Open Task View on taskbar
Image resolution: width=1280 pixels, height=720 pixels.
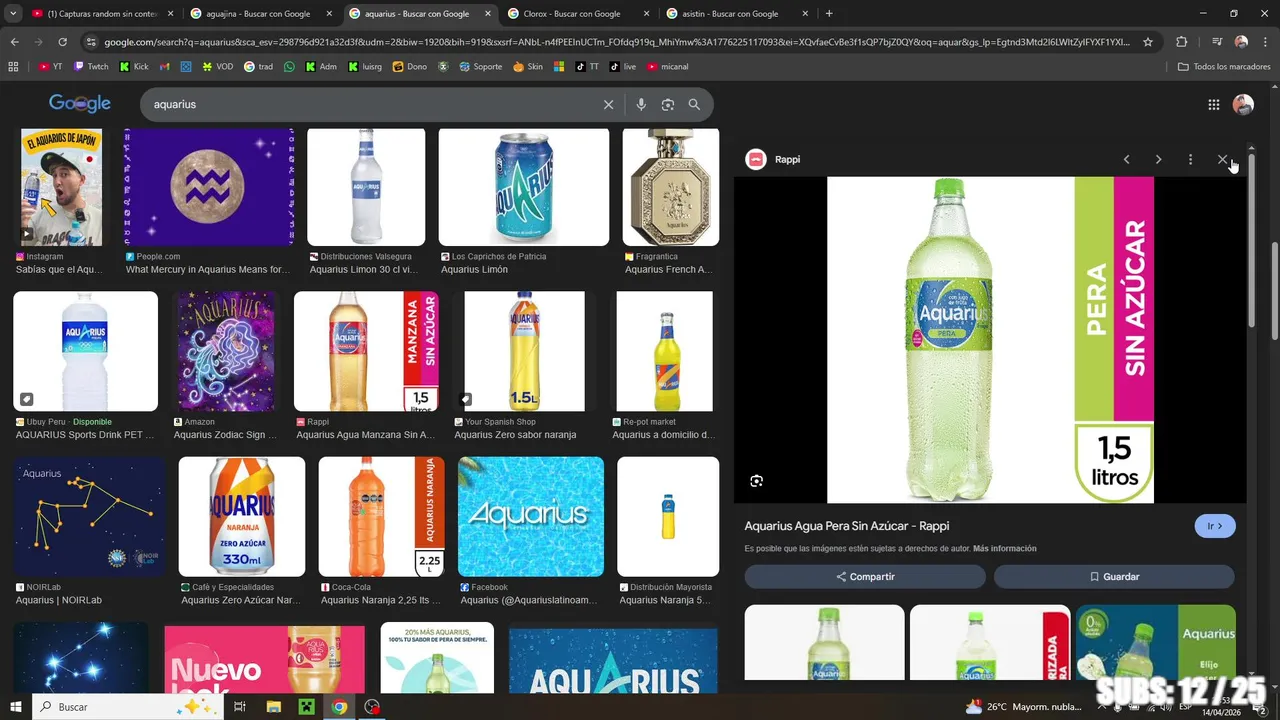pos(240,707)
